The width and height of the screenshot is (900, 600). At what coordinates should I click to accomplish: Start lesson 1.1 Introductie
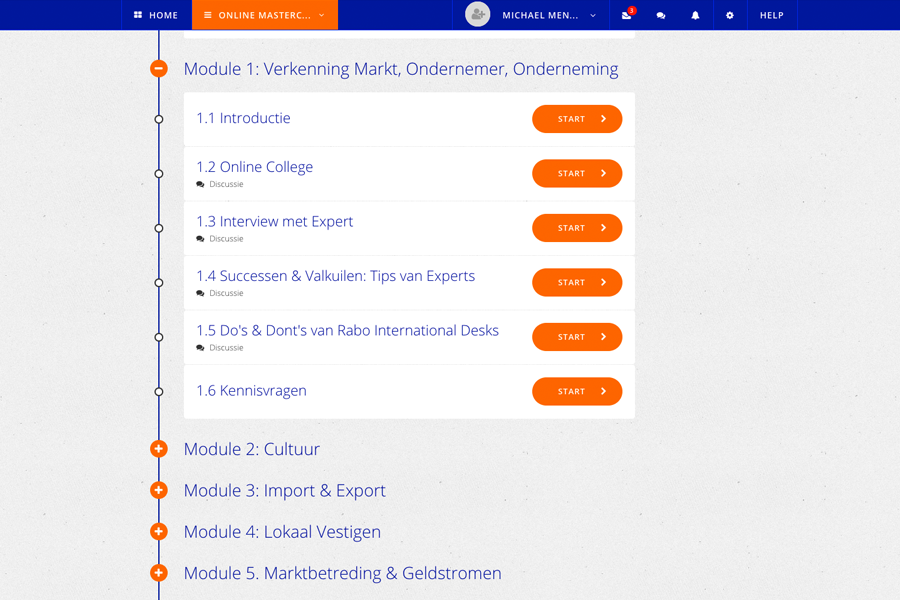click(577, 119)
